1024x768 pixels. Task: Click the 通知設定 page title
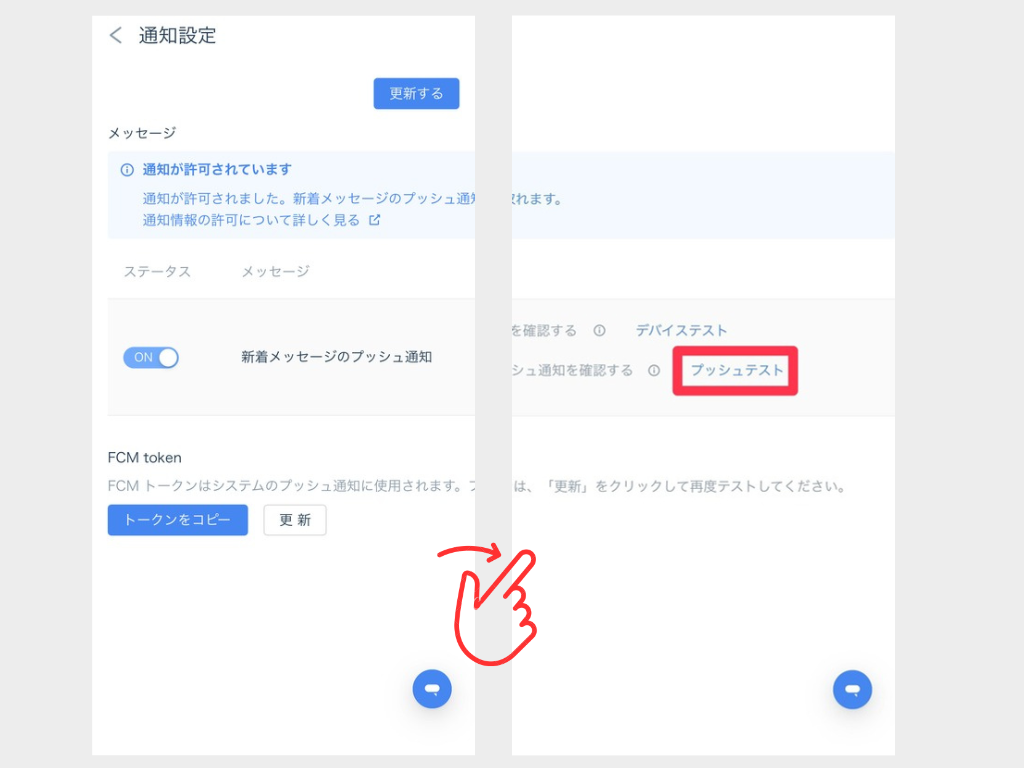click(177, 36)
